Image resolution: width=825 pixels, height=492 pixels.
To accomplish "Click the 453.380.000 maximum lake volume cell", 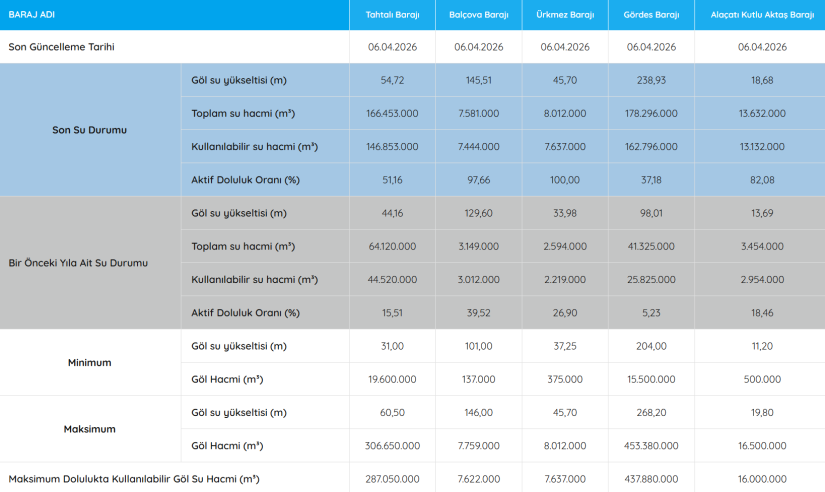I will pyautogui.click(x=651, y=446).
